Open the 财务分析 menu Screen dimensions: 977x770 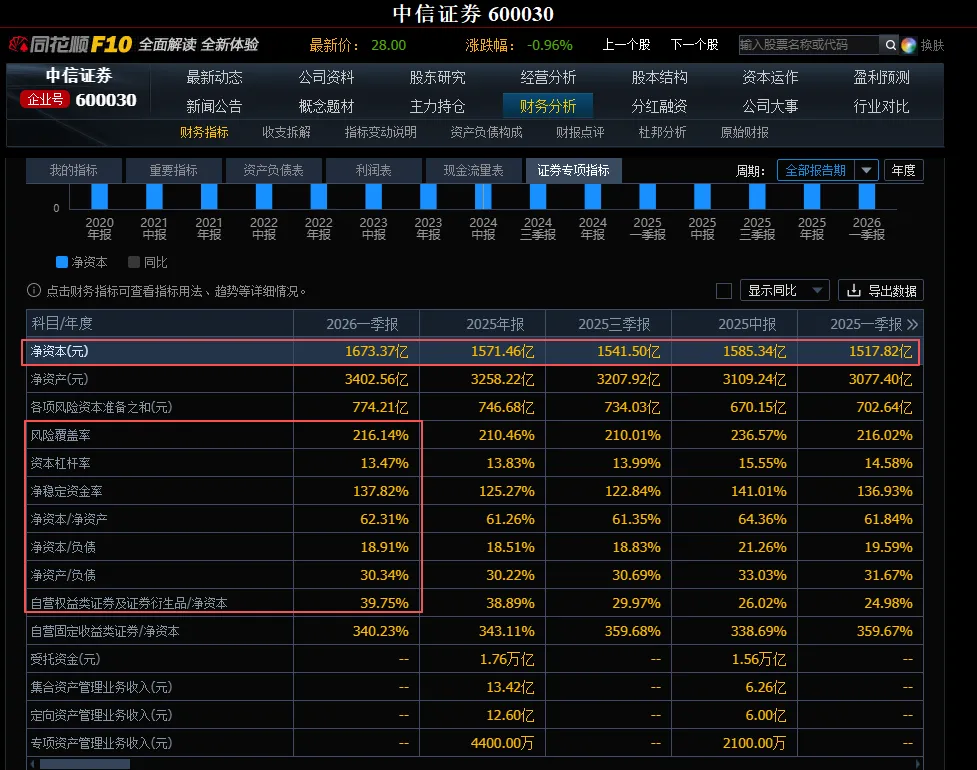[548, 106]
